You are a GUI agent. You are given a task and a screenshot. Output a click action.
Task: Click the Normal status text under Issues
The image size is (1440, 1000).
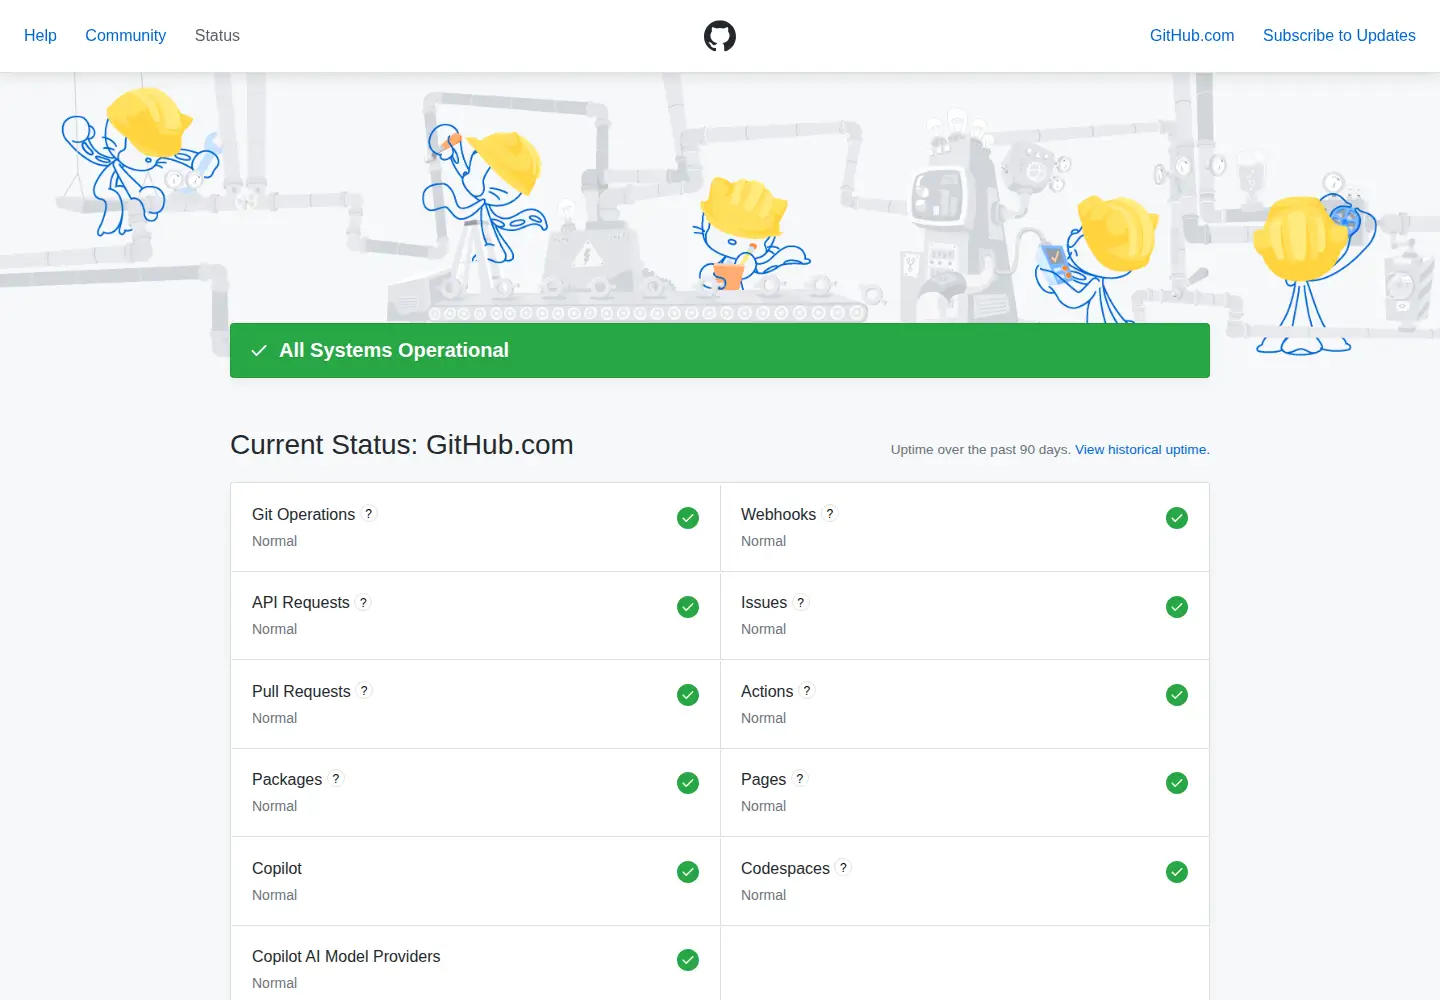[x=763, y=629]
